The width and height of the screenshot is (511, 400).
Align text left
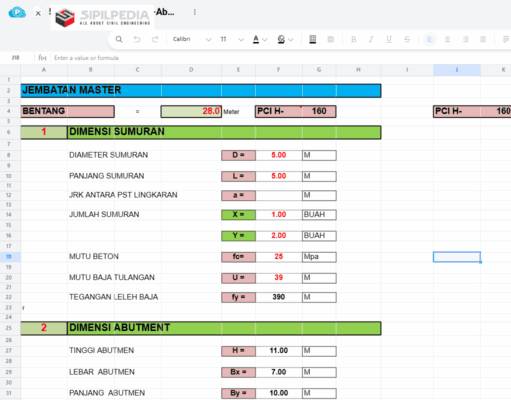point(430,39)
